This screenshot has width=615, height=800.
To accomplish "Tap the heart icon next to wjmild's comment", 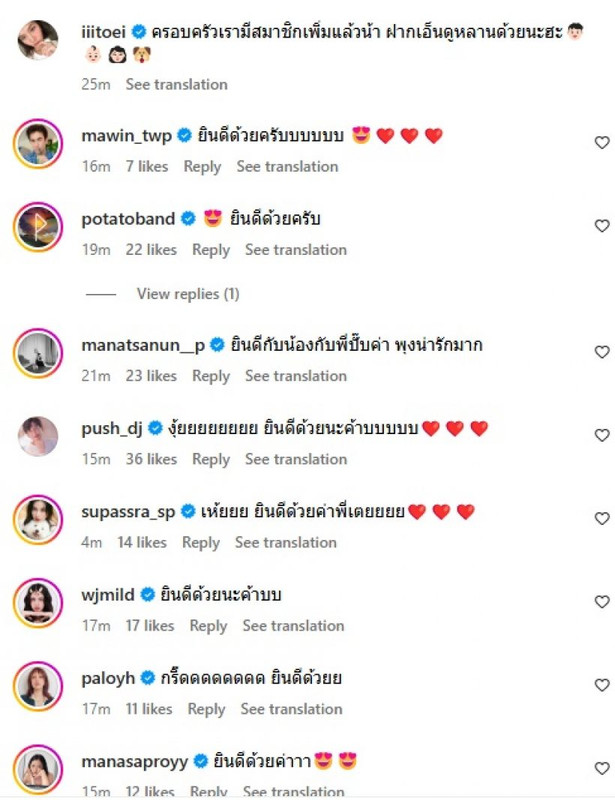I will coord(602,602).
